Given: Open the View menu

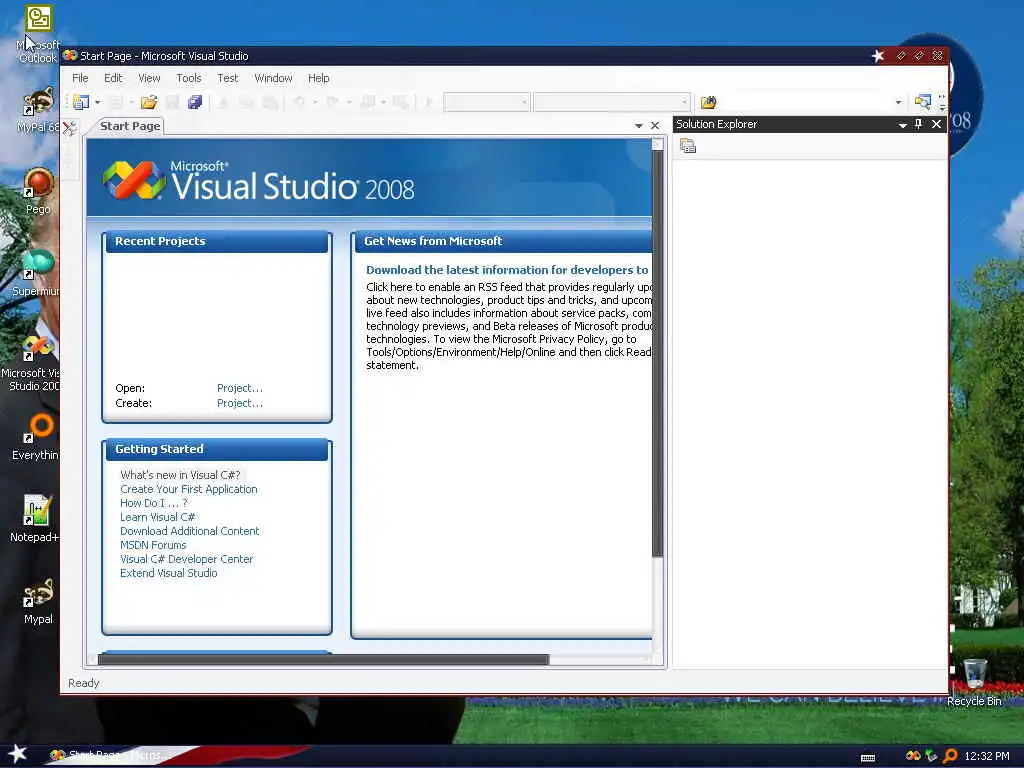Looking at the screenshot, I should 149,78.
